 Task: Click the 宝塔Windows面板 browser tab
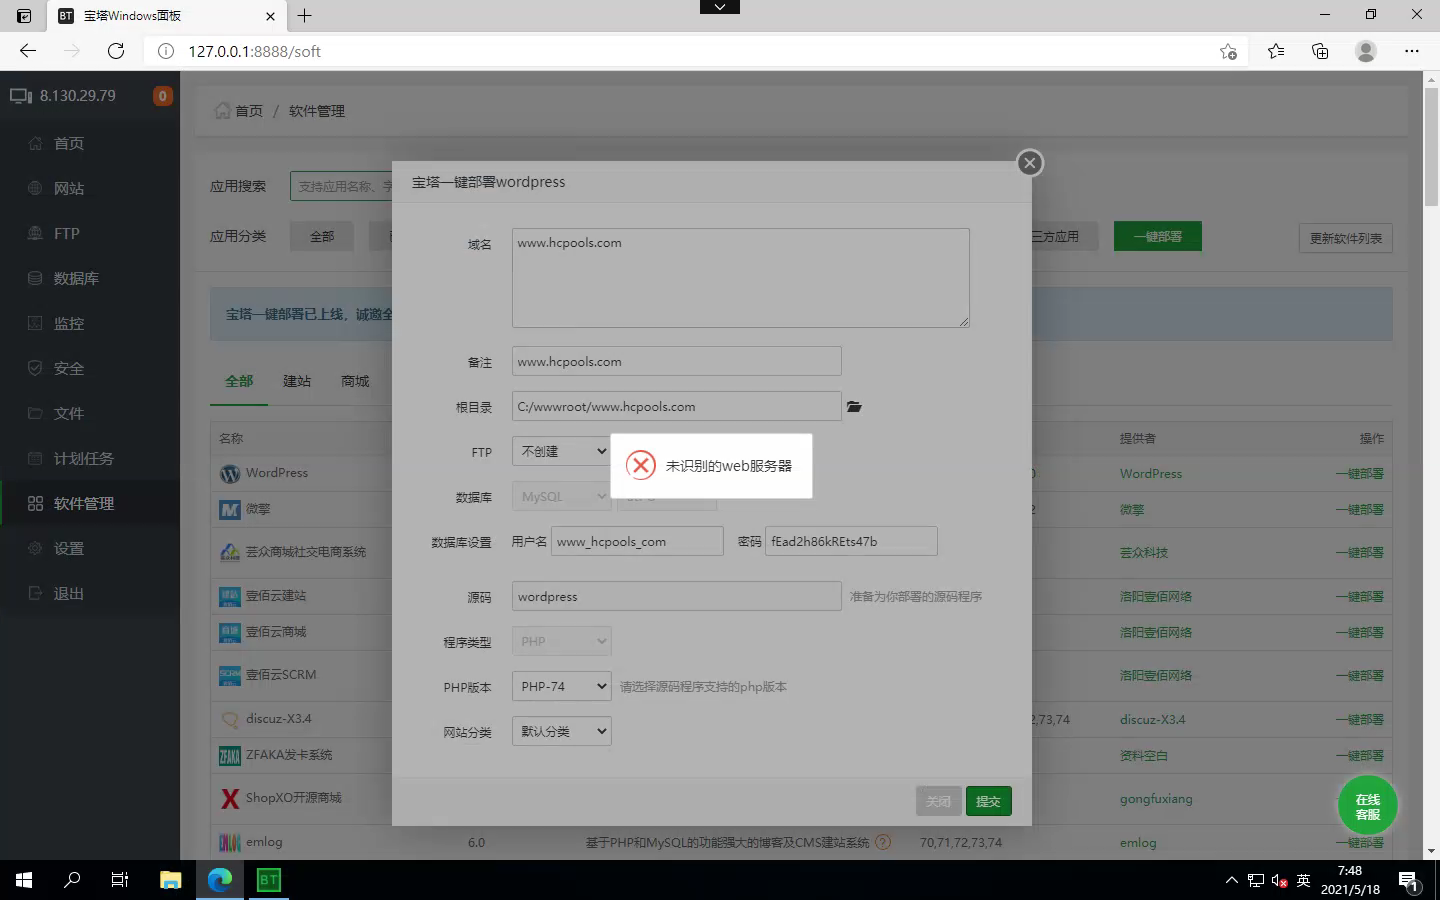pos(168,16)
